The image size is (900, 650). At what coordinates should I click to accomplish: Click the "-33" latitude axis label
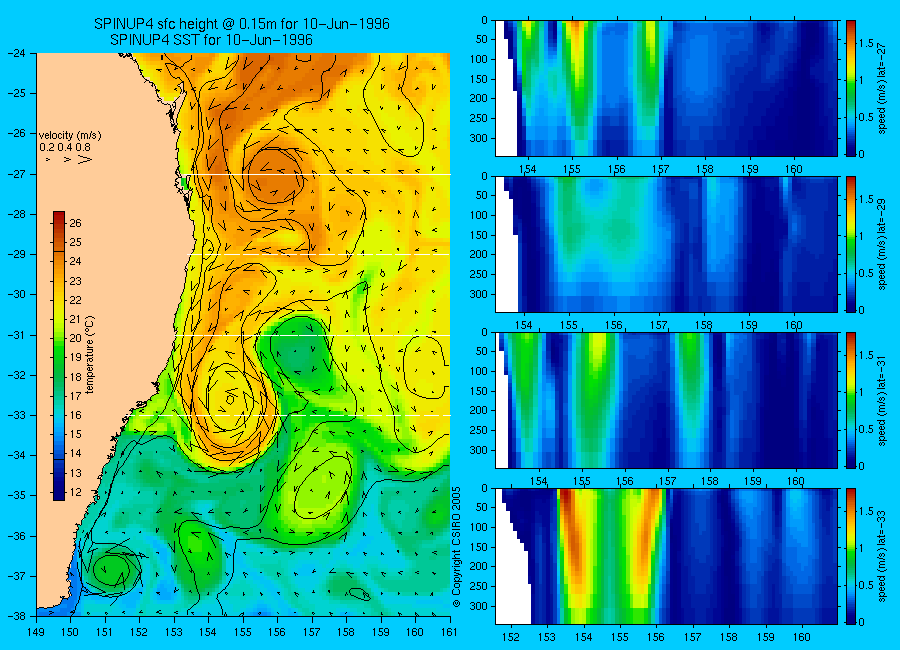(16, 415)
